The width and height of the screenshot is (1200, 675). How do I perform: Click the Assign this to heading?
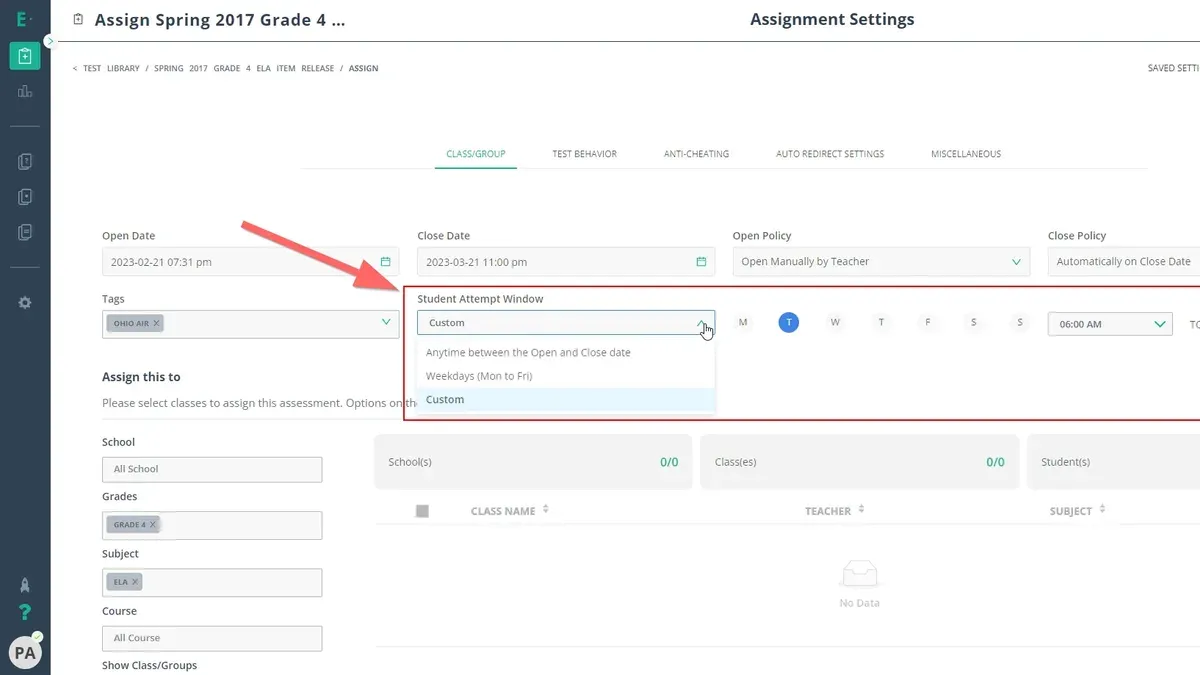pos(141,377)
